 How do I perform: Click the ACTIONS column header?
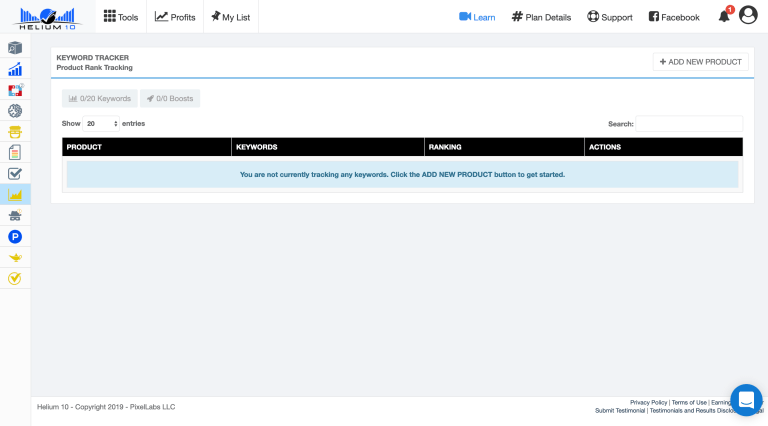[664, 147]
